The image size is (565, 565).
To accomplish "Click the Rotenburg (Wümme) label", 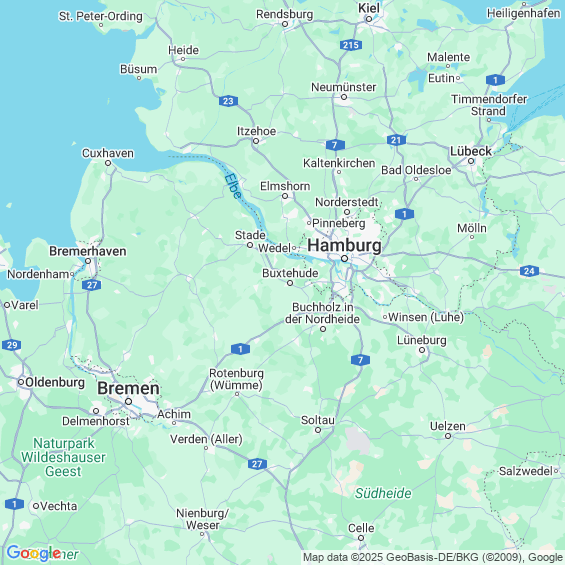I will point(236,379).
